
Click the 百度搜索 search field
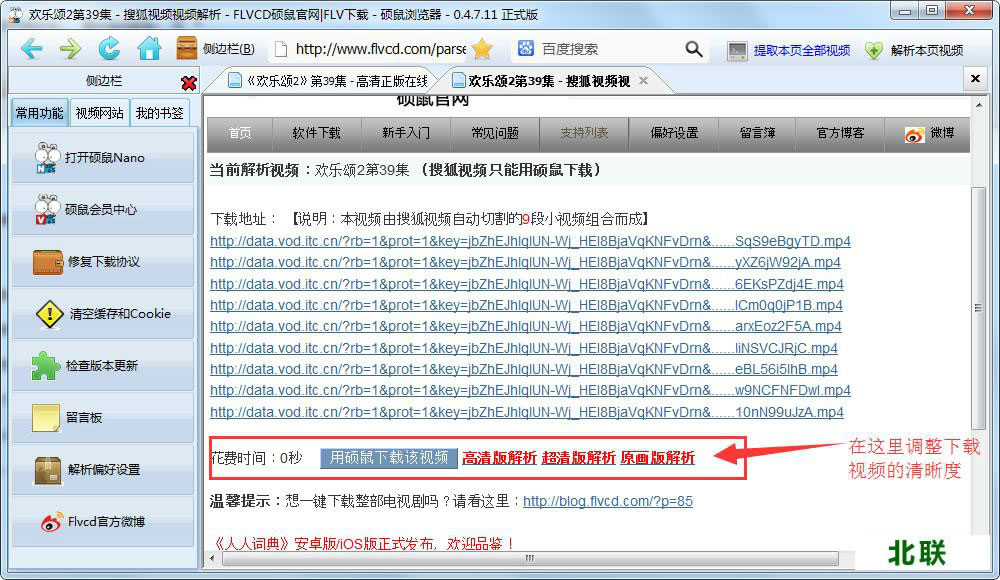pyautogui.click(x=609, y=49)
